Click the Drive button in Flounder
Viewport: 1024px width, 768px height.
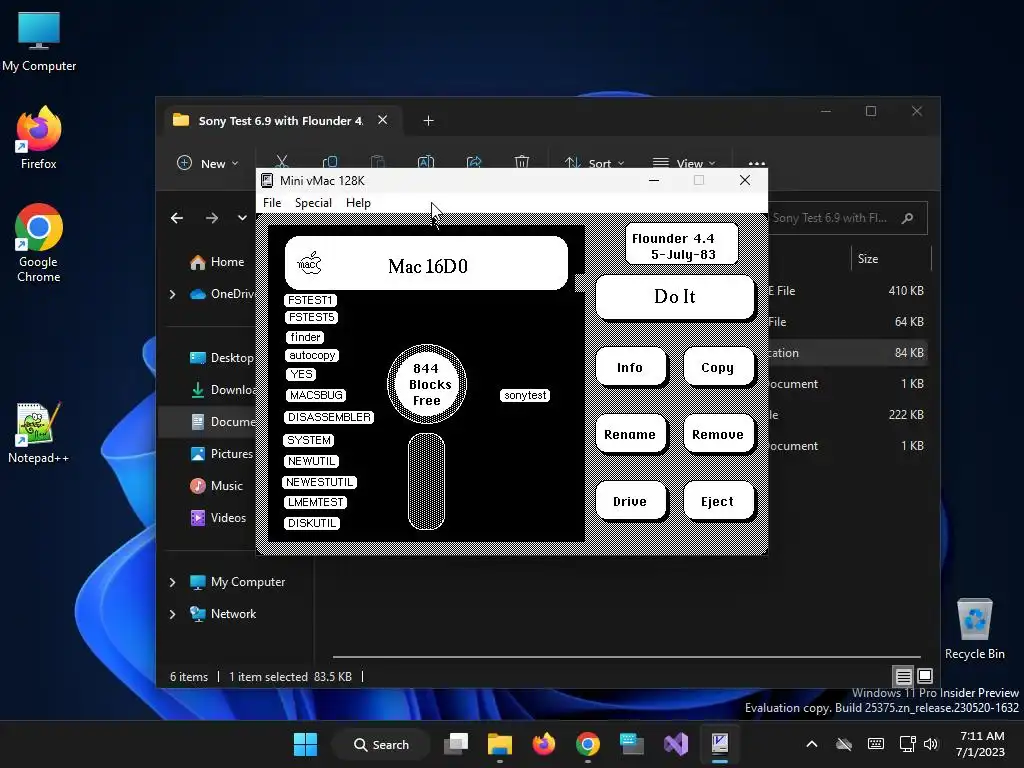[630, 502]
